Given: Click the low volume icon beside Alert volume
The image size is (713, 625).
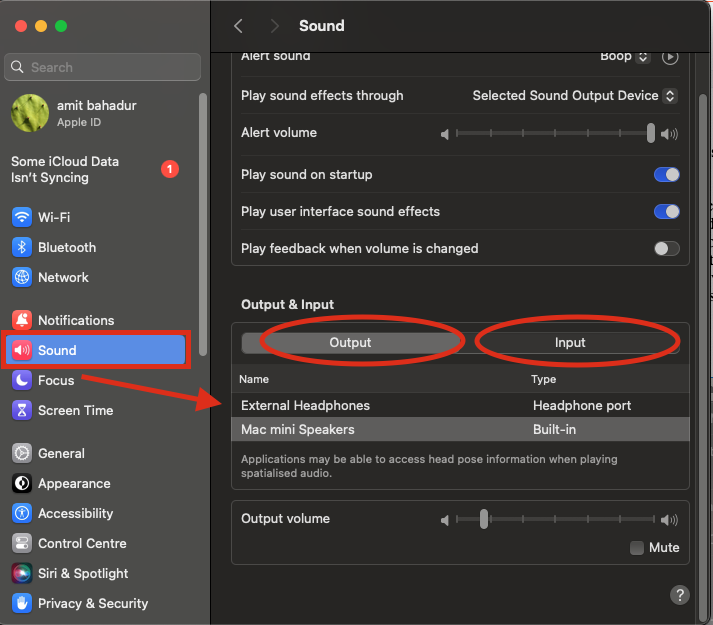Looking at the screenshot, I should point(445,134).
